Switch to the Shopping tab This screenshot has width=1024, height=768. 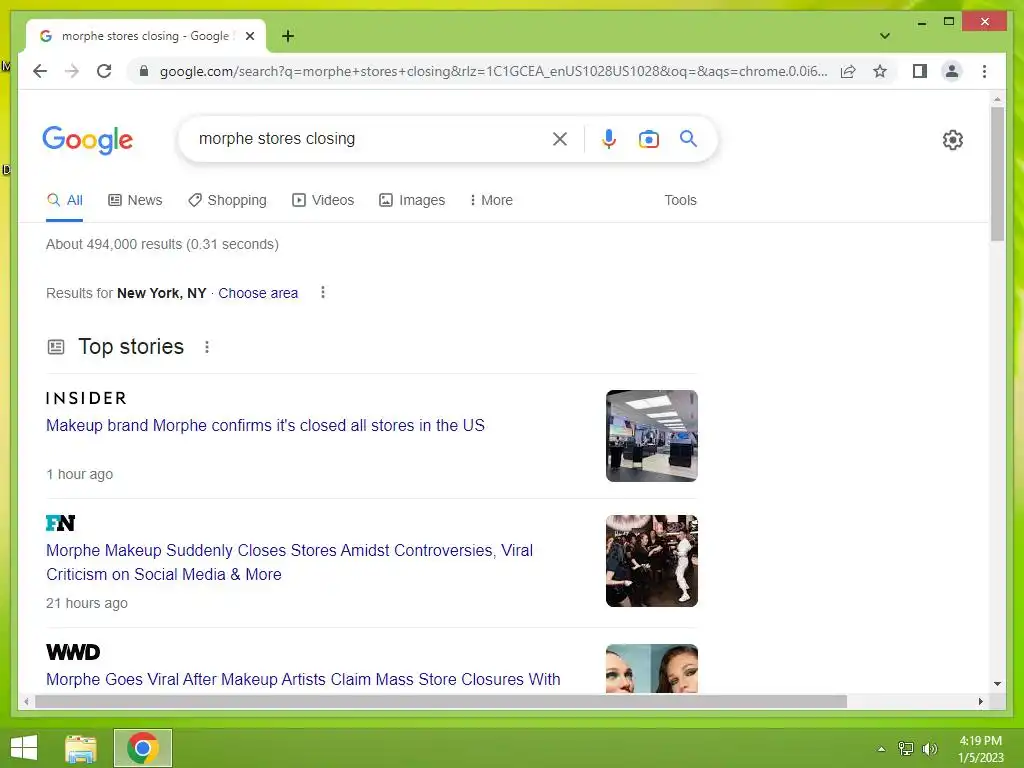pyautogui.click(x=227, y=200)
